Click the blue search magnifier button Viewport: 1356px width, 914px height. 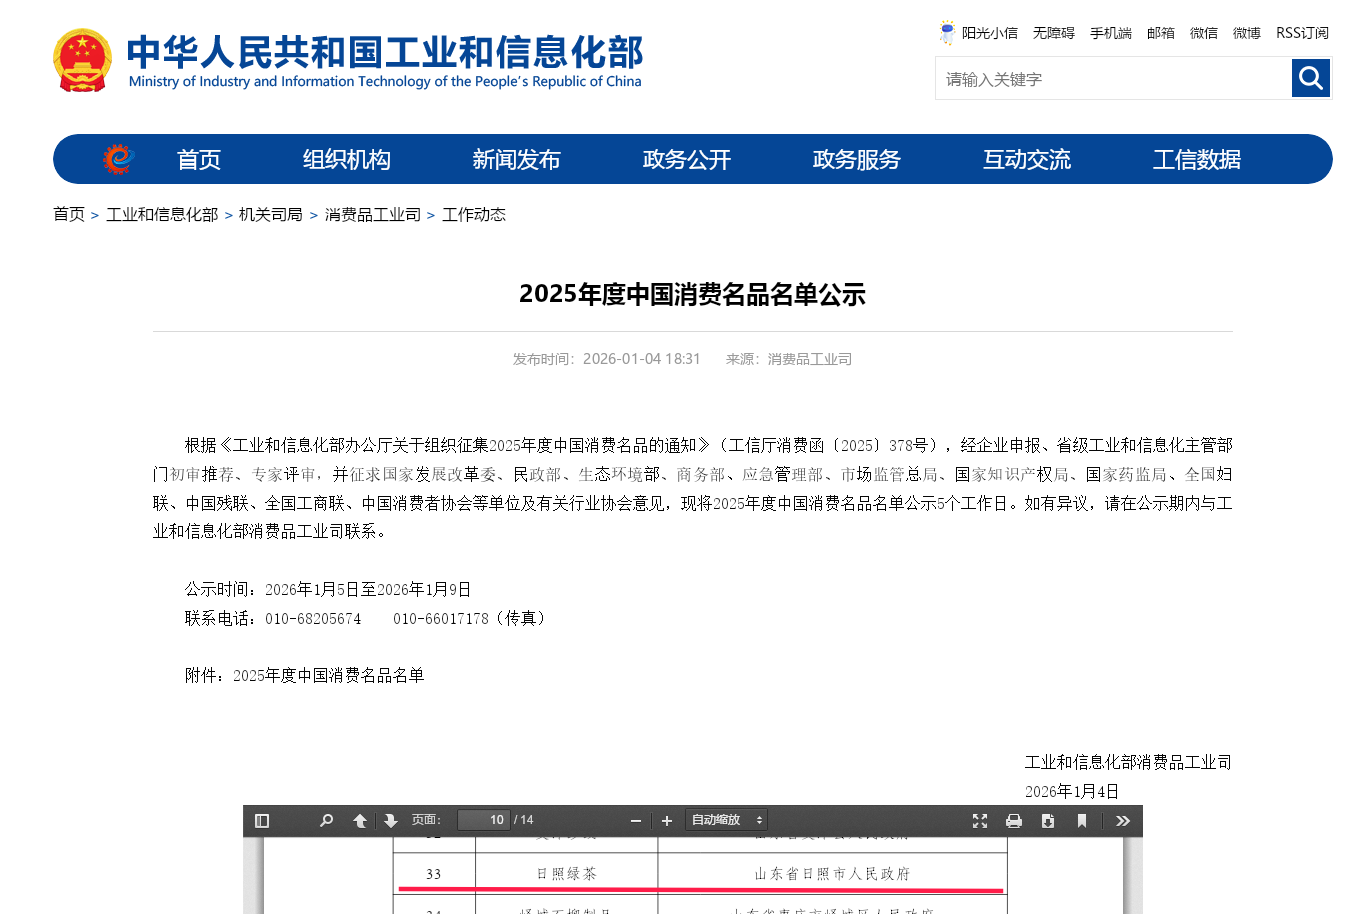coord(1311,78)
